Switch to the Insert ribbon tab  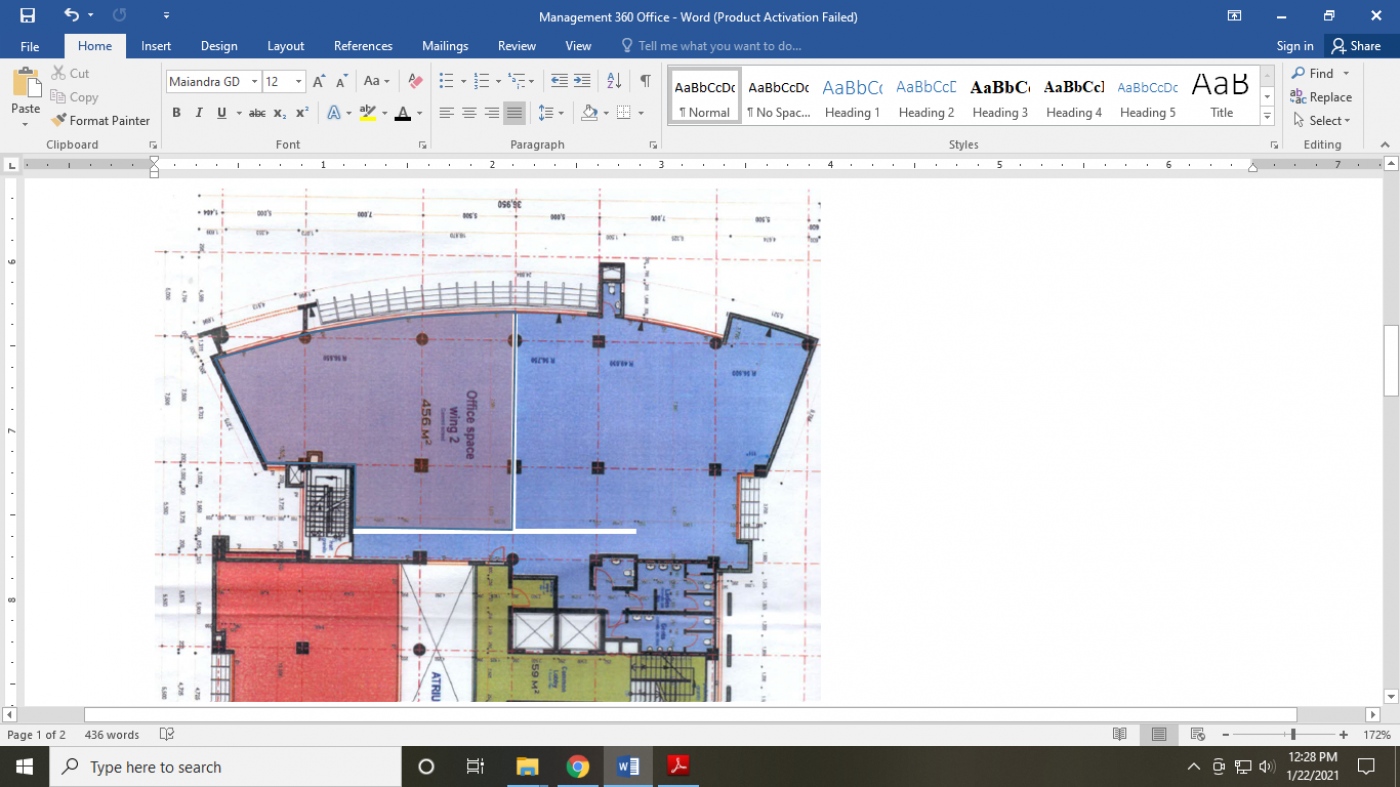point(156,45)
